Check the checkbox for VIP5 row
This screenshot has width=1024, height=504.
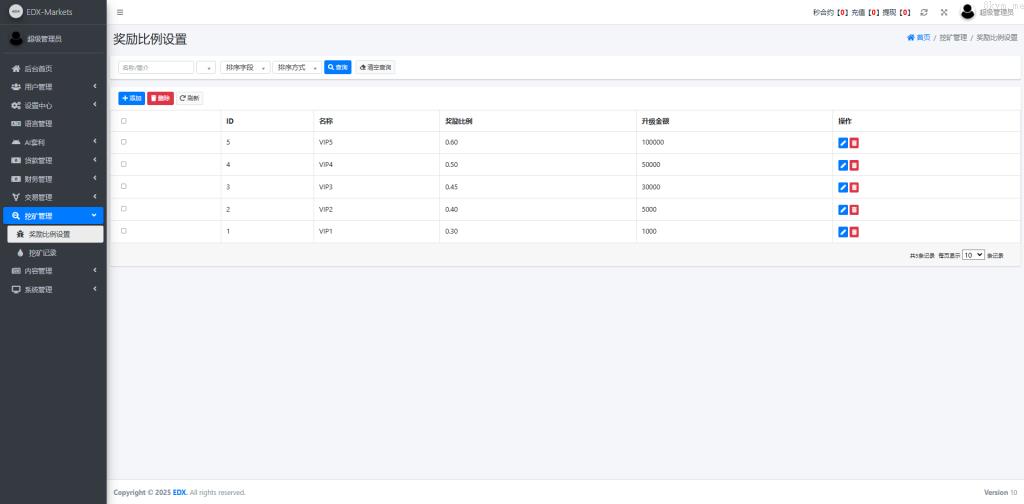pyautogui.click(x=124, y=142)
